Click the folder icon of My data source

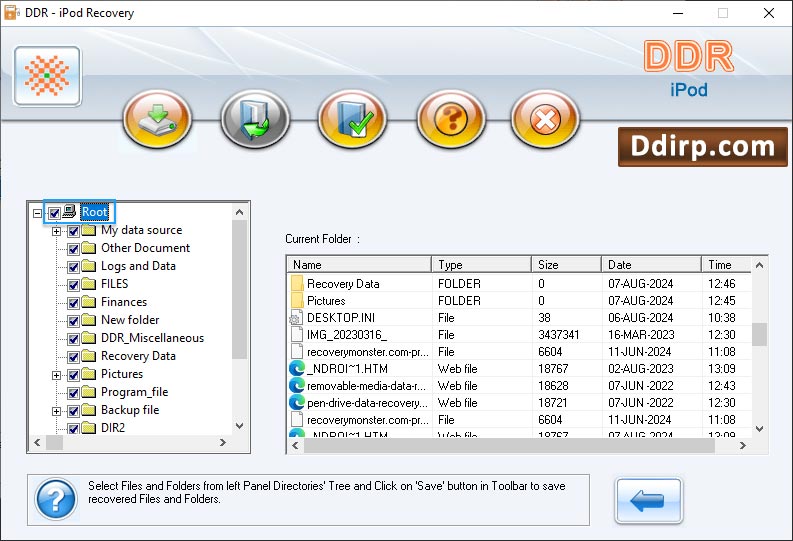click(x=89, y=231)
